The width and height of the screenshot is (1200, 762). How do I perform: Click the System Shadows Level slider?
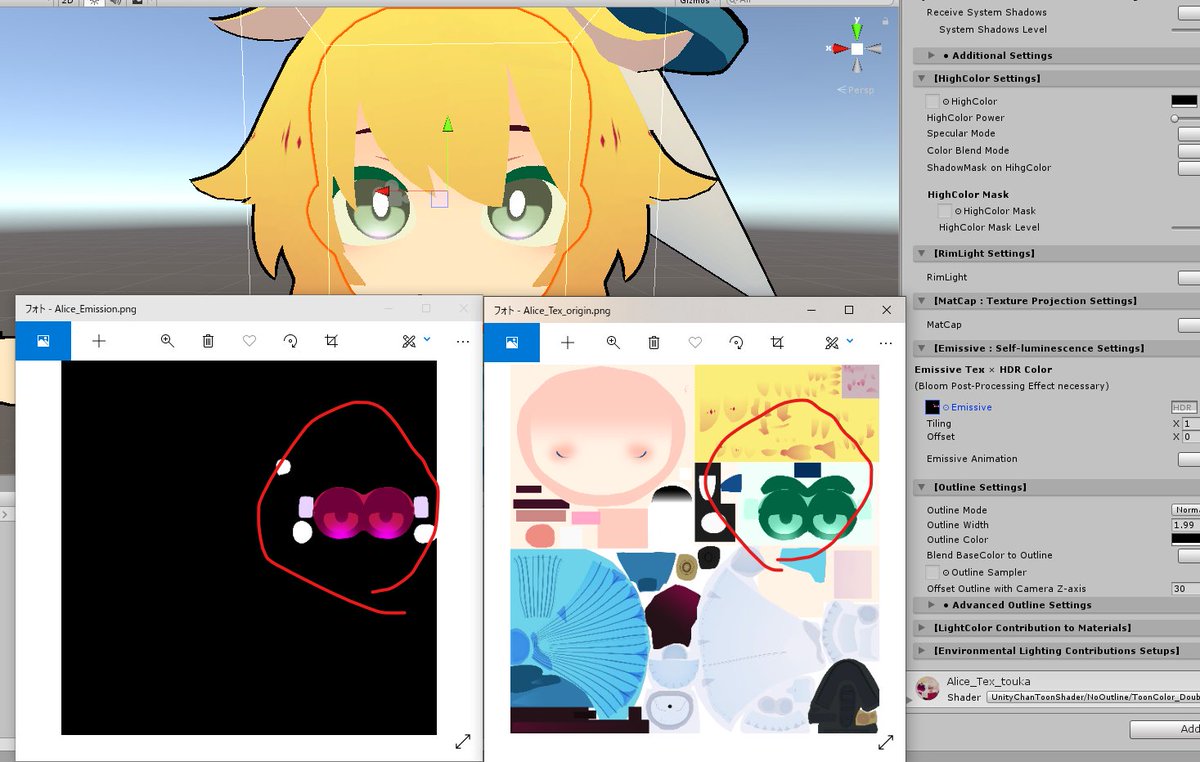[1185, 30]
